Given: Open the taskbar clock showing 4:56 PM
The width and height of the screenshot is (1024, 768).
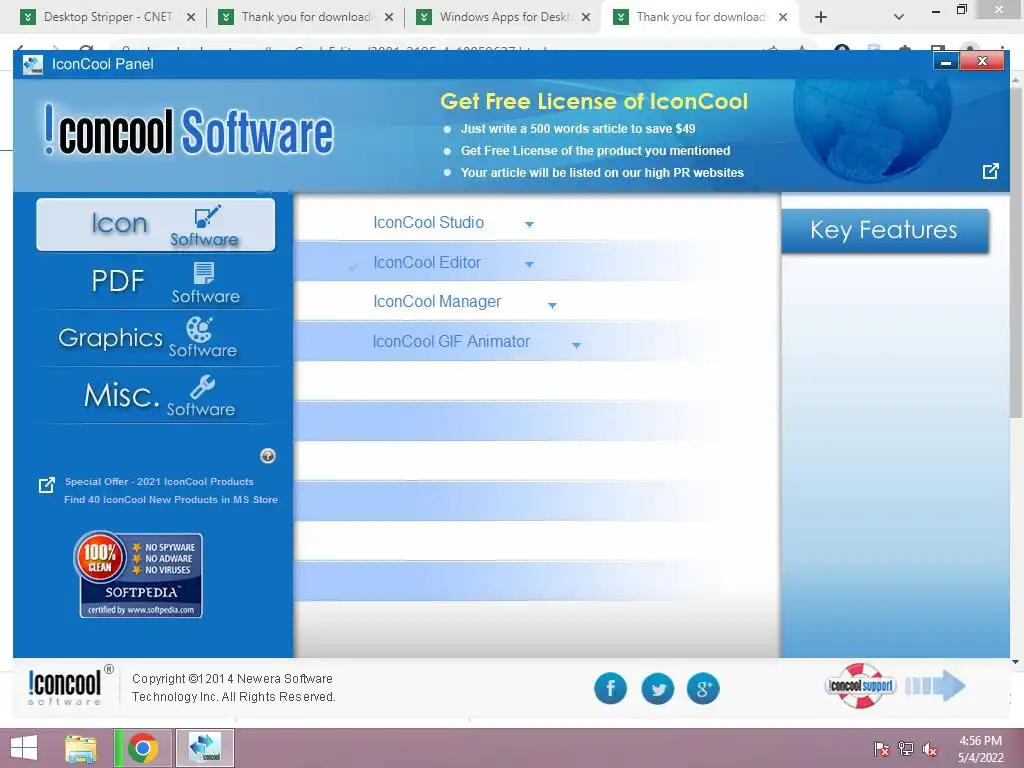Looking at the screenshot, I should click(980, 749).
